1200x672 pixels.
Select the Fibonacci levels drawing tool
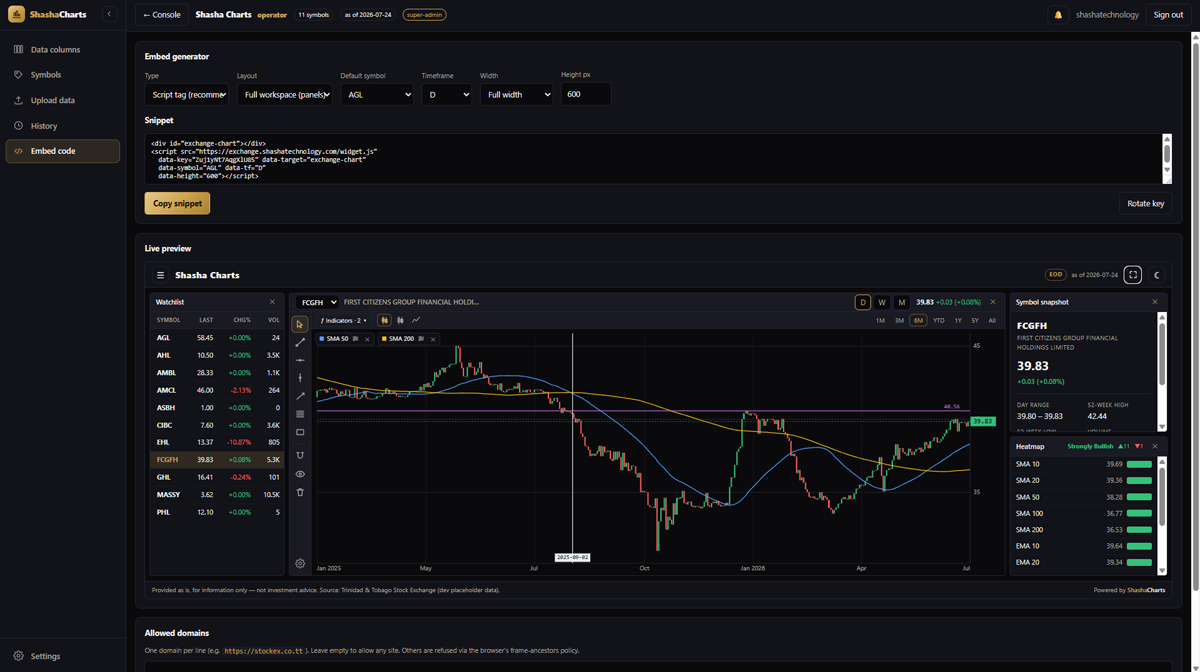[300, 414]
